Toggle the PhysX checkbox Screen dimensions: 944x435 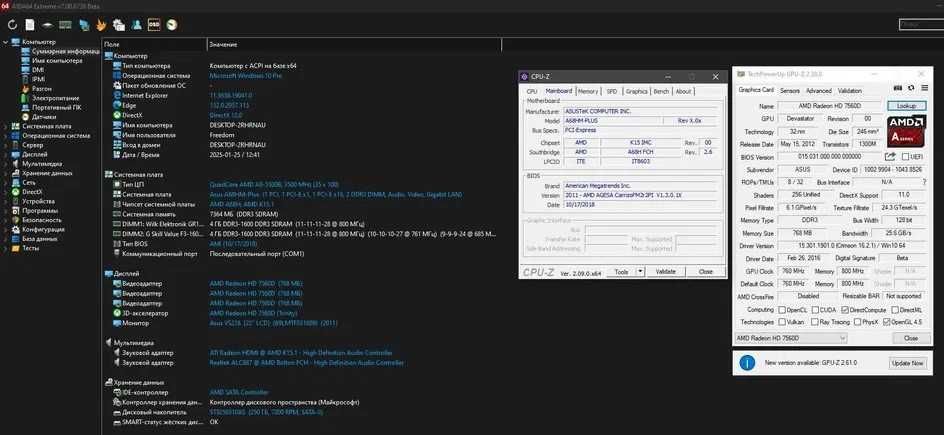tap(857, 322)
